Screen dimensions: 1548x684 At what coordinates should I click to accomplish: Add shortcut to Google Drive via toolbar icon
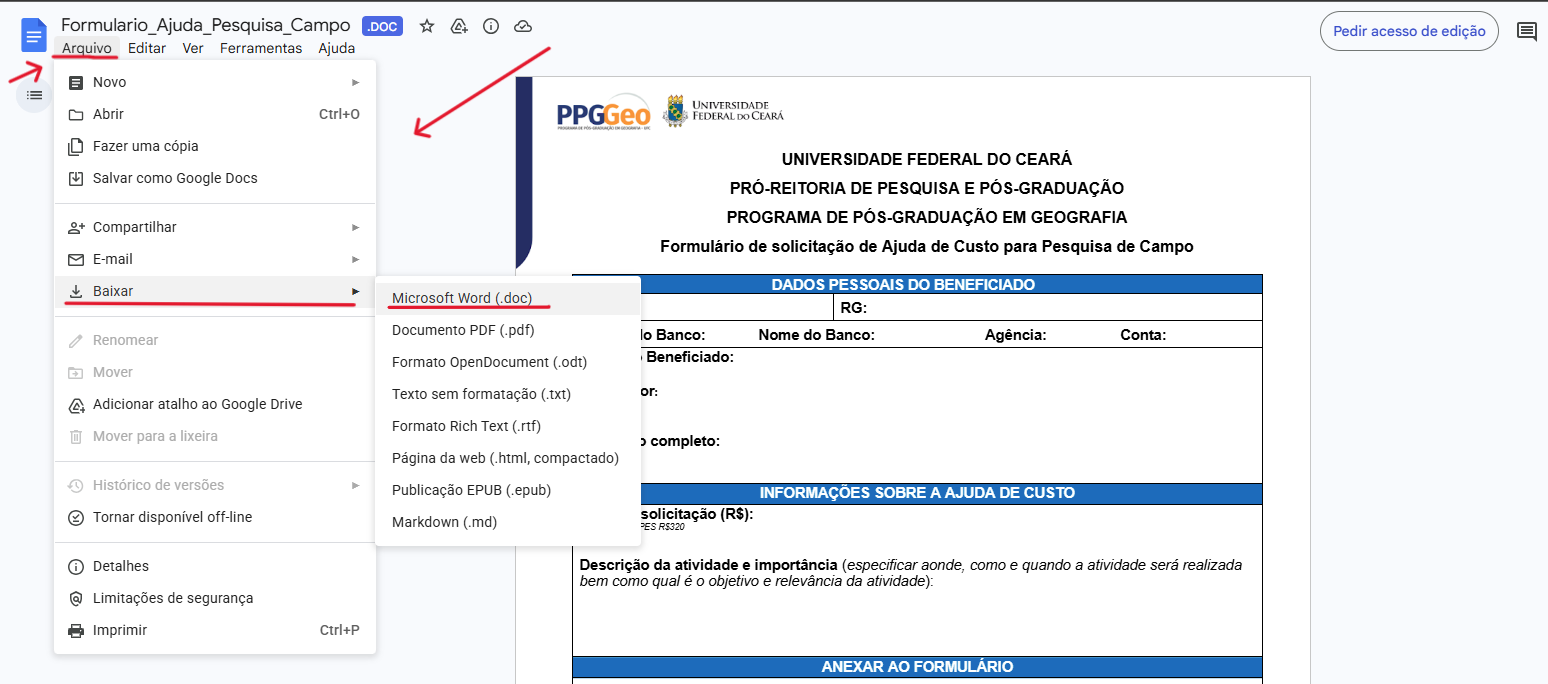pos(458,27)
